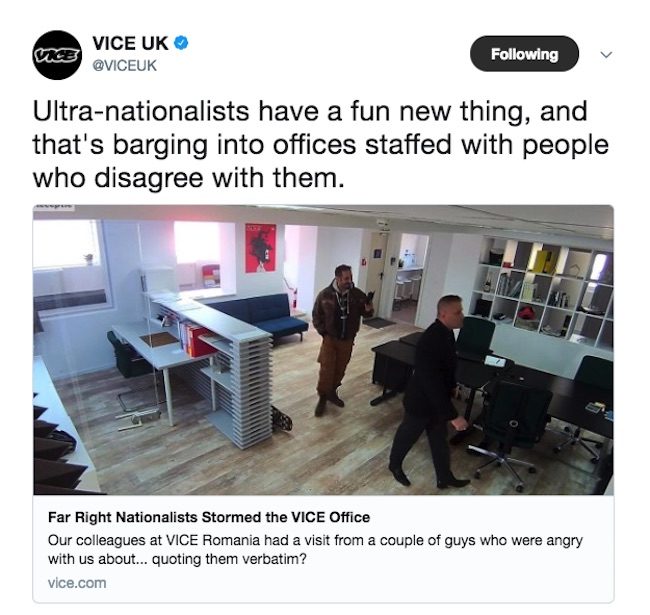Open headline Far Right Nationalists Stormed the VICE Office

click(x=209, y=517)
